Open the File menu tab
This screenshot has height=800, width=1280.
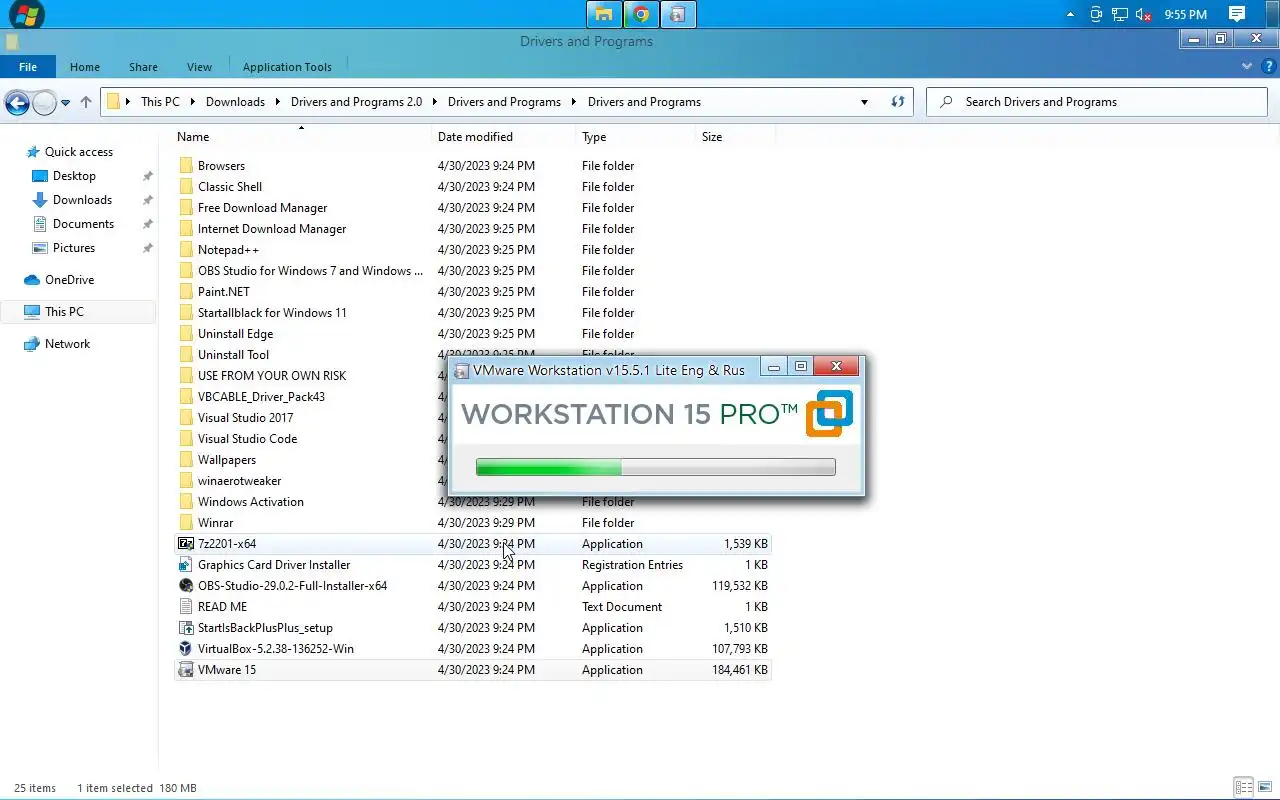28,67
